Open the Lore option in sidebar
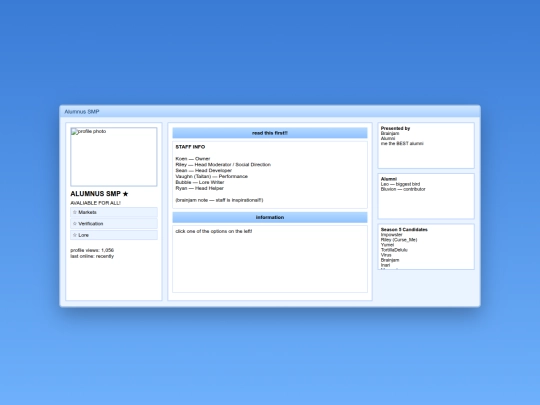The height and width of the screenshot is (405, 540). pos(114,235)
